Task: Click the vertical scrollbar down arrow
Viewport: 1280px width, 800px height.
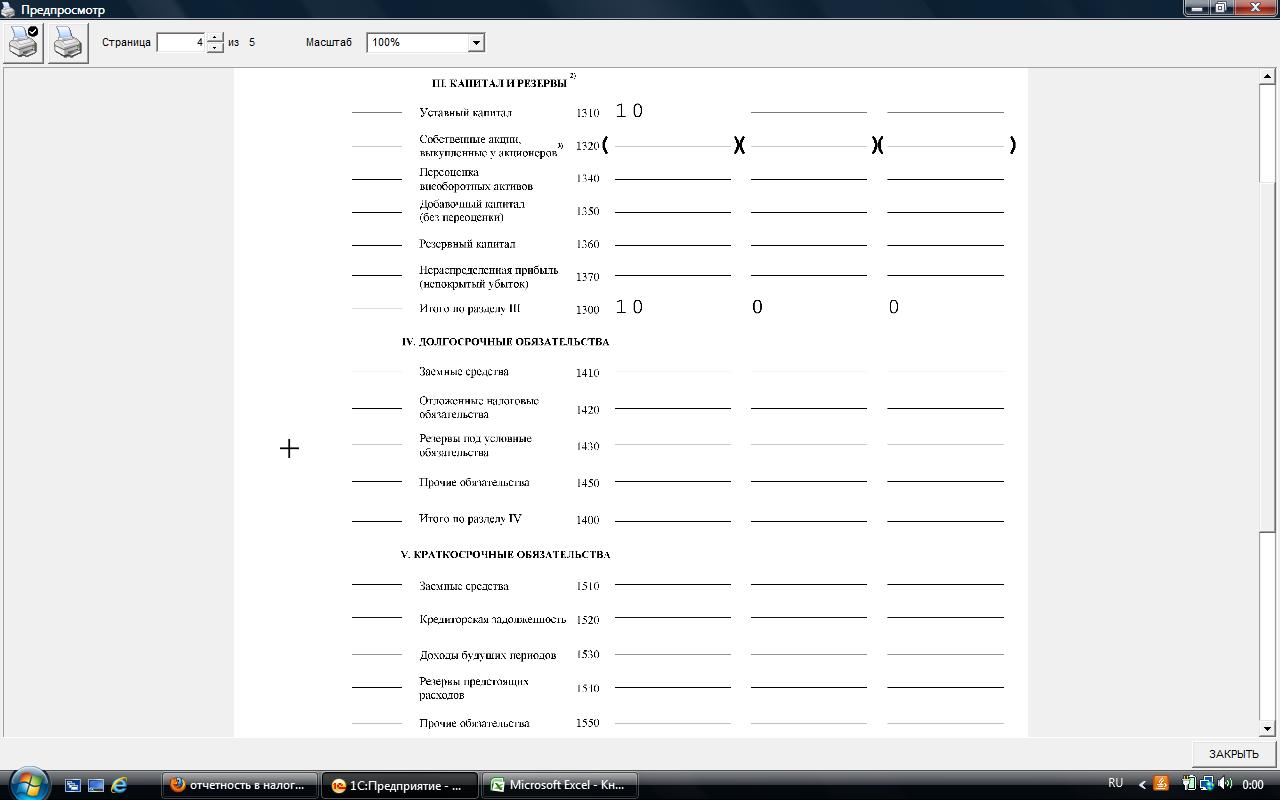Action: [1267, 728]
